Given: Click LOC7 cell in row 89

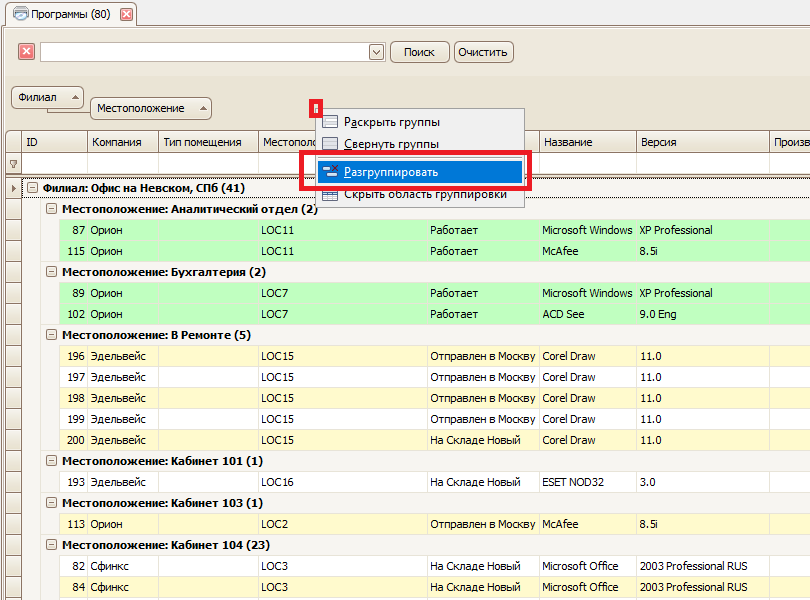Looking at the screenshot, I should [342, 293].
